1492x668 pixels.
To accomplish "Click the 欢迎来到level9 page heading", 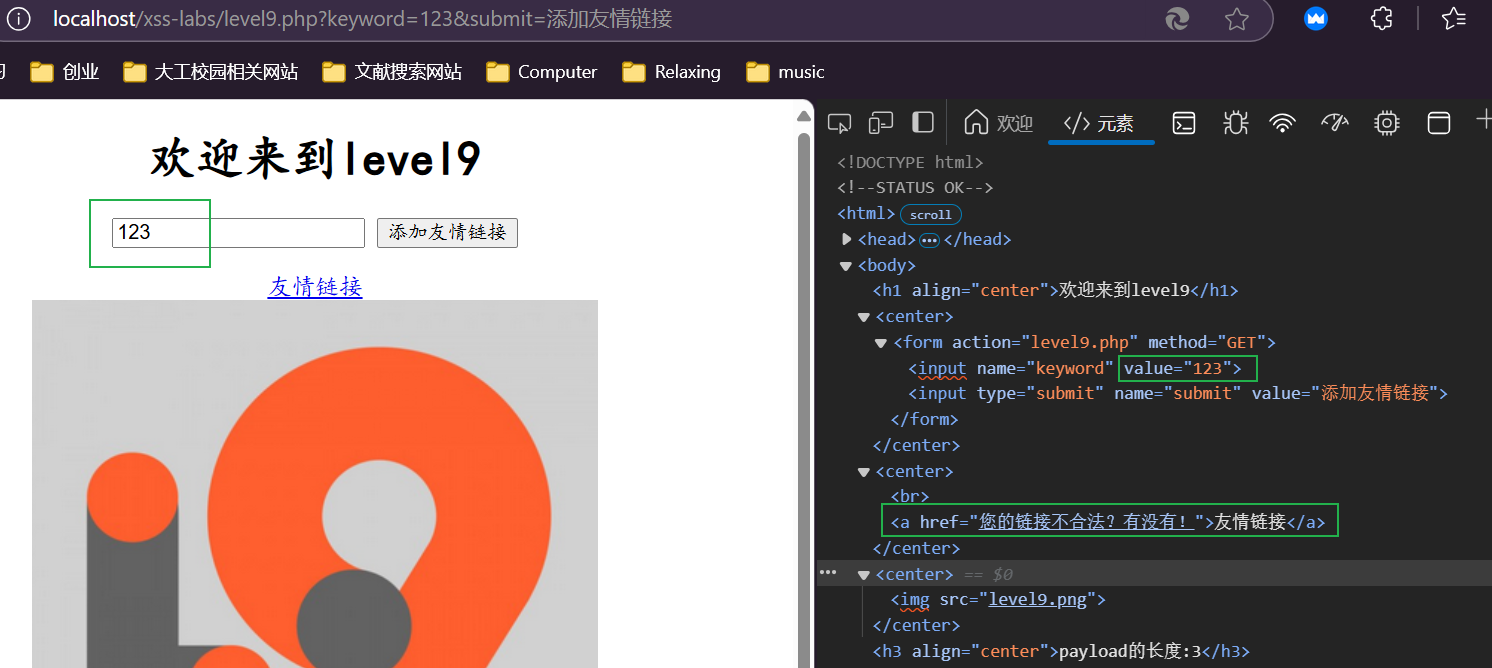I will click(x=316, y=160).
